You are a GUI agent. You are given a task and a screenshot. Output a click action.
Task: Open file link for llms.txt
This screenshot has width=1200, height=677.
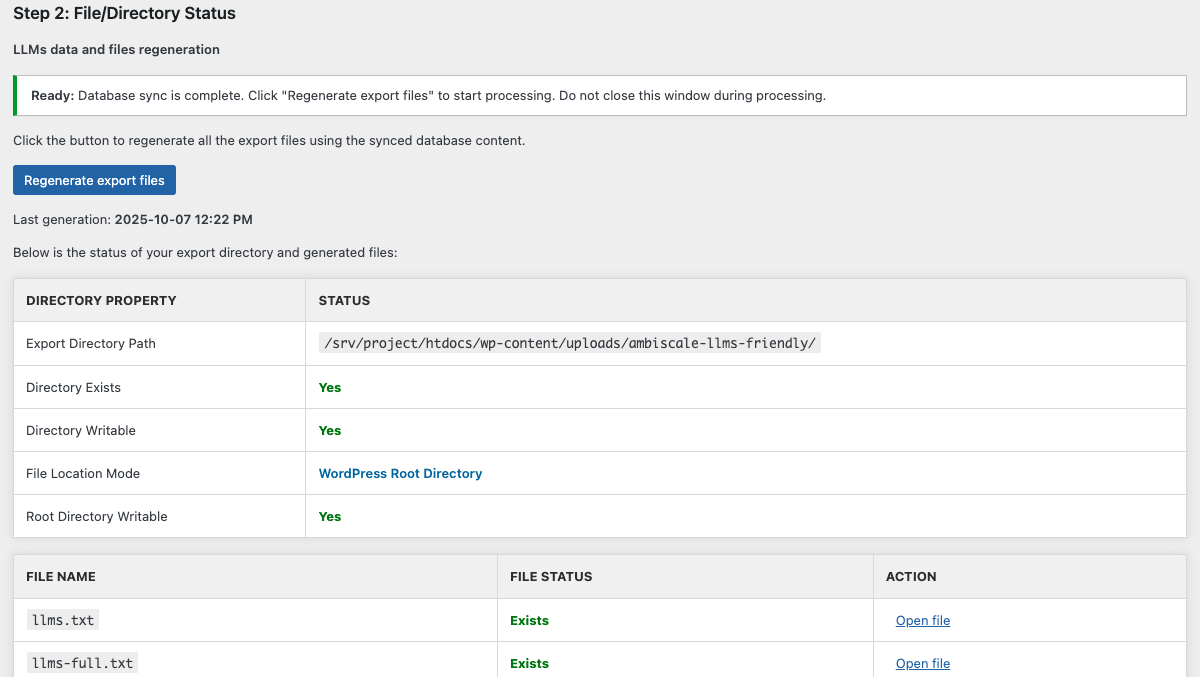click(922, 621)
